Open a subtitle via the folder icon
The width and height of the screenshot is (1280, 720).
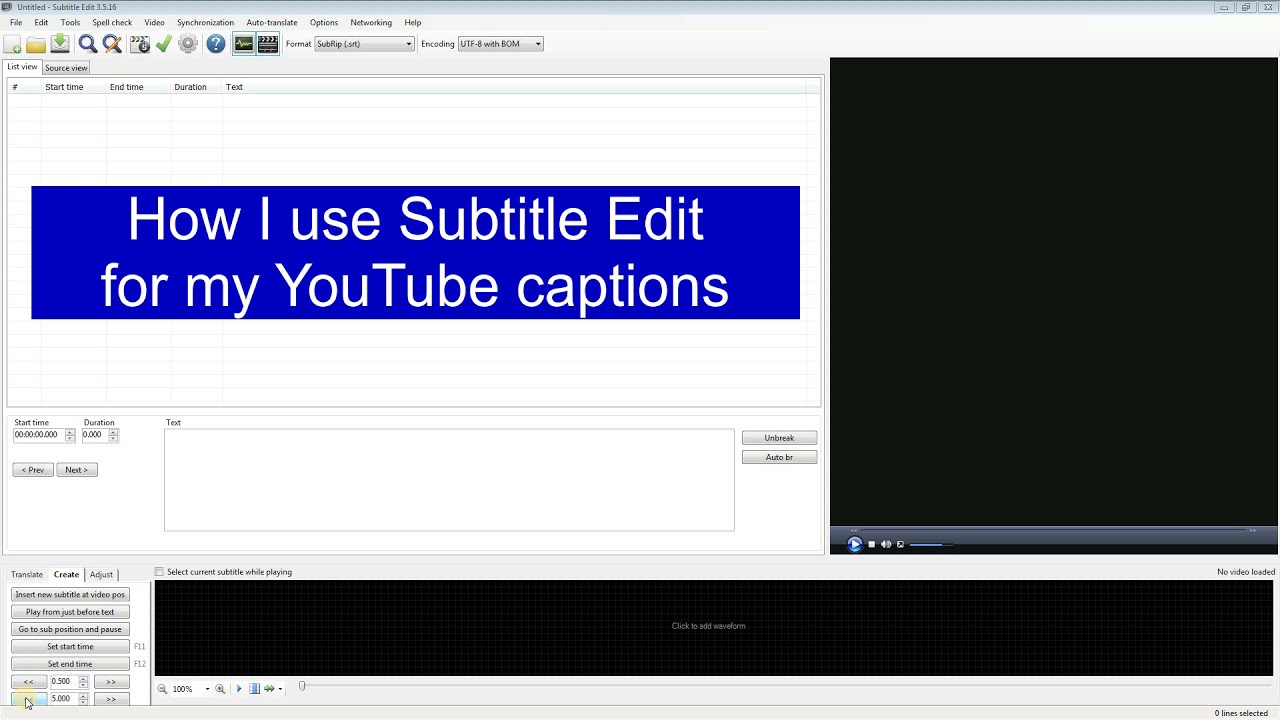36,44
